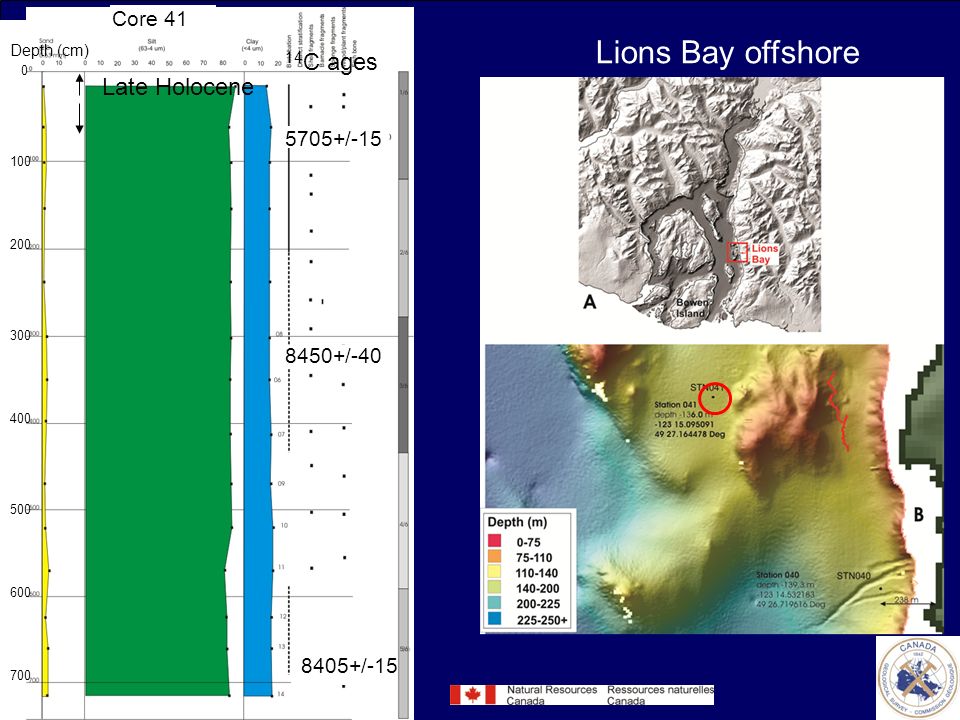Click depth tick label '100'
Screen dimensions: 960x720
tap(20, 161)
